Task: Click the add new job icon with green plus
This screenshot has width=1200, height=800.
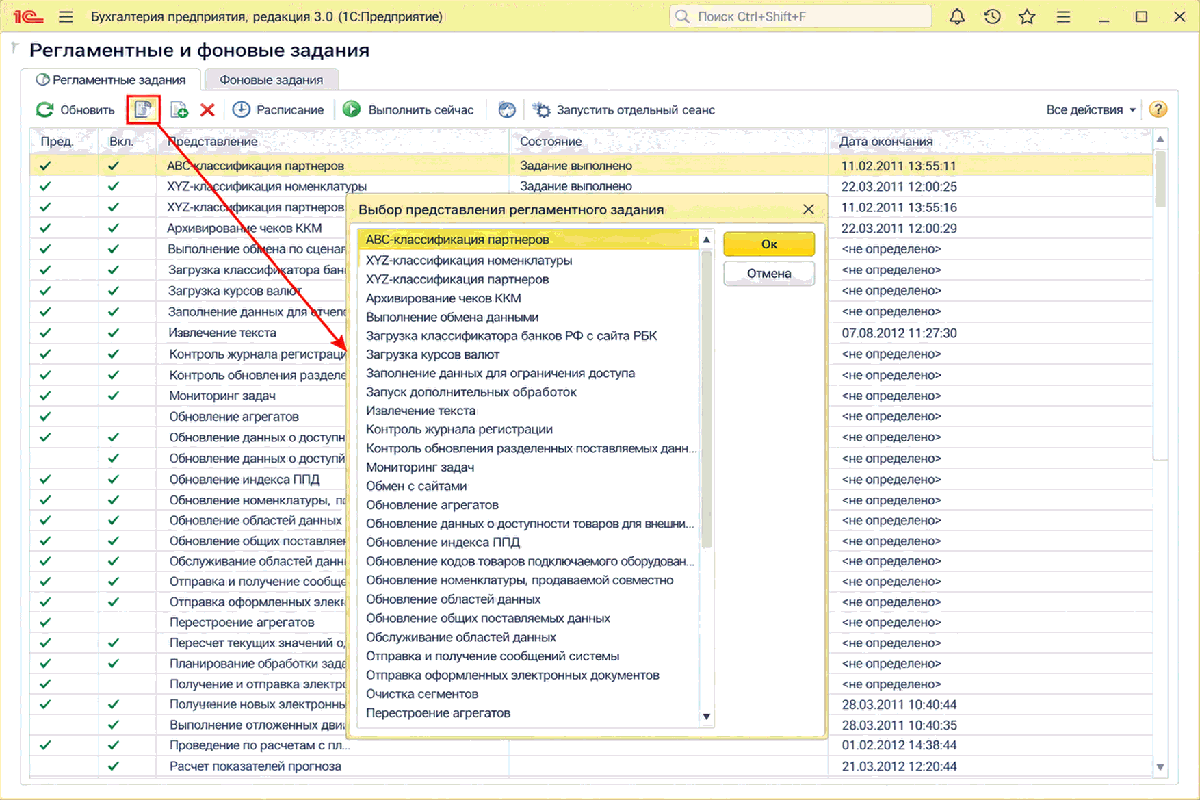Action: pyautogui.click(x=179, y=110)
